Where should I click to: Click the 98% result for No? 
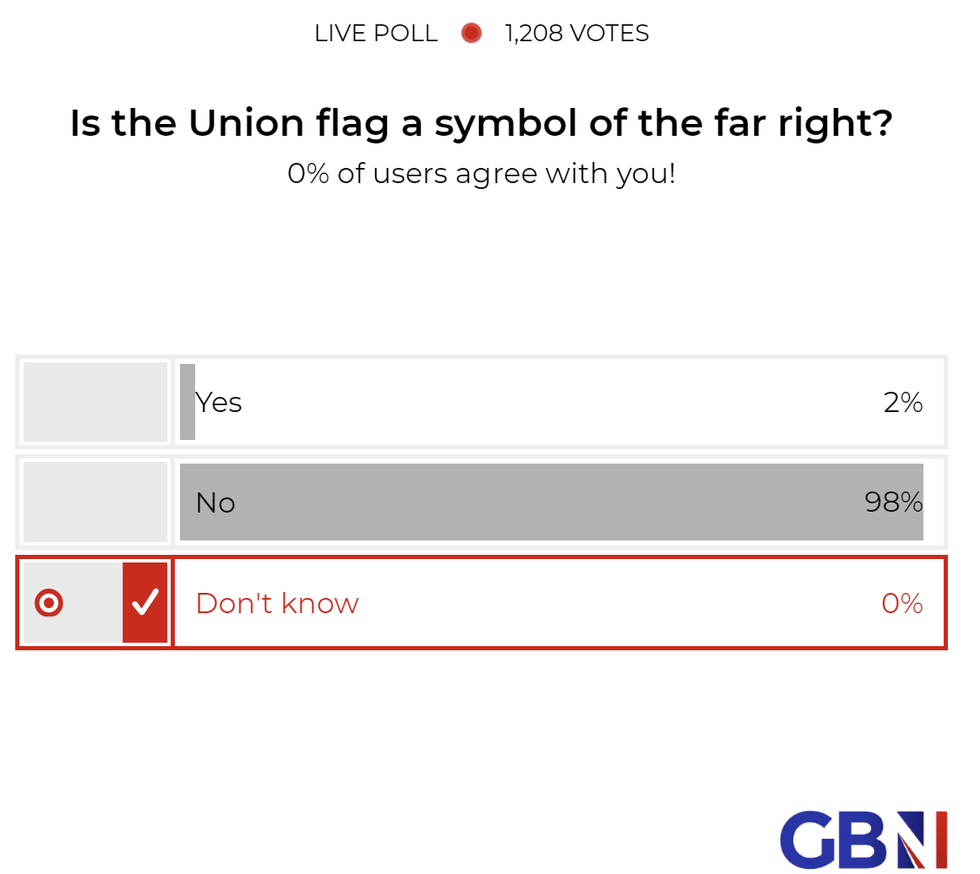(893, 502)
